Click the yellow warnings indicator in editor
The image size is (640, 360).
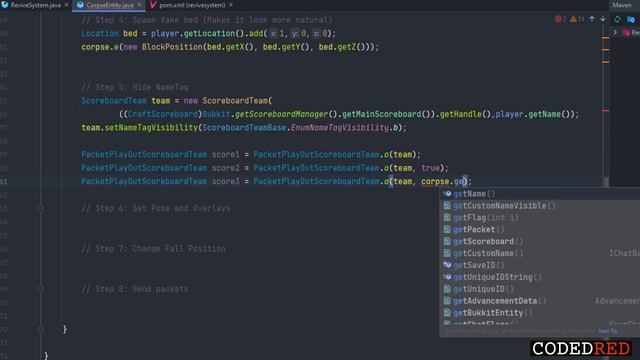577,19
